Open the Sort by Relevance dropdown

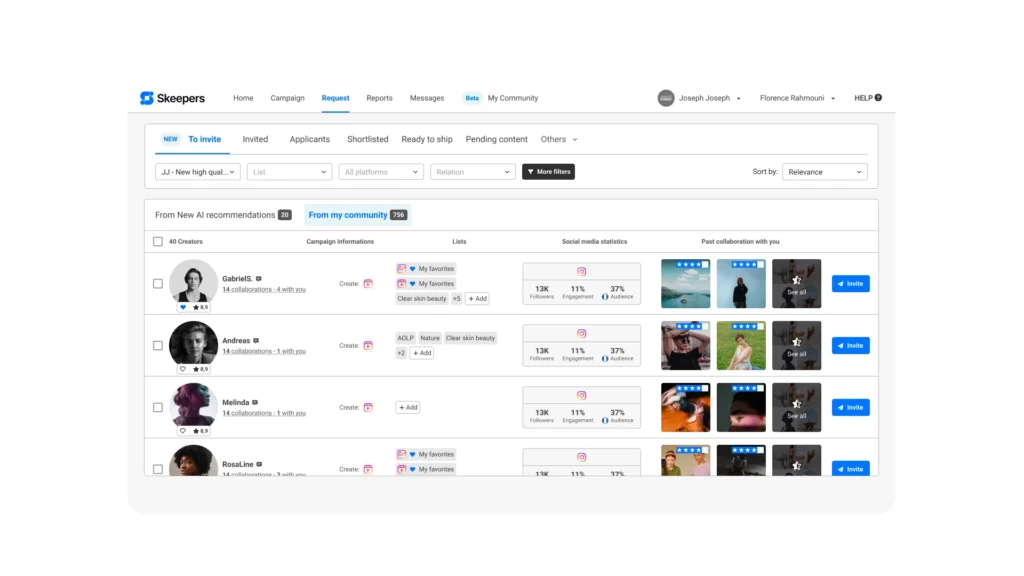[x=825, y=172]
